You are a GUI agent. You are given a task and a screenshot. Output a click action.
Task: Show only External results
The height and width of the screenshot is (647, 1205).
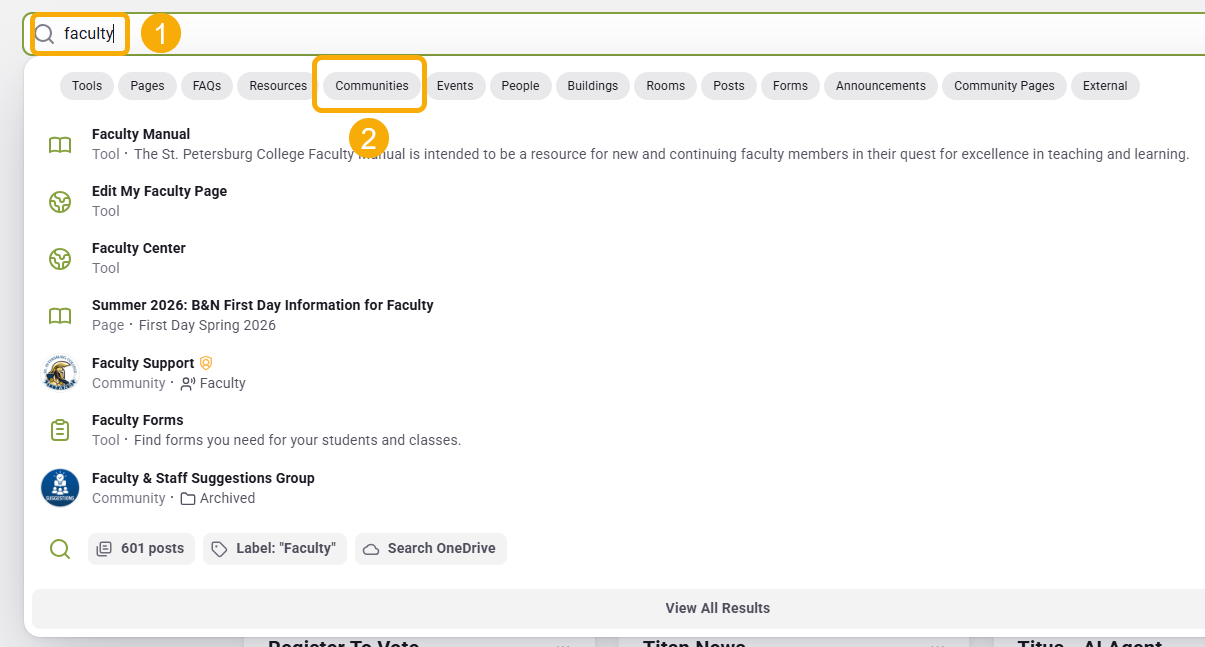coord(1105,86)
